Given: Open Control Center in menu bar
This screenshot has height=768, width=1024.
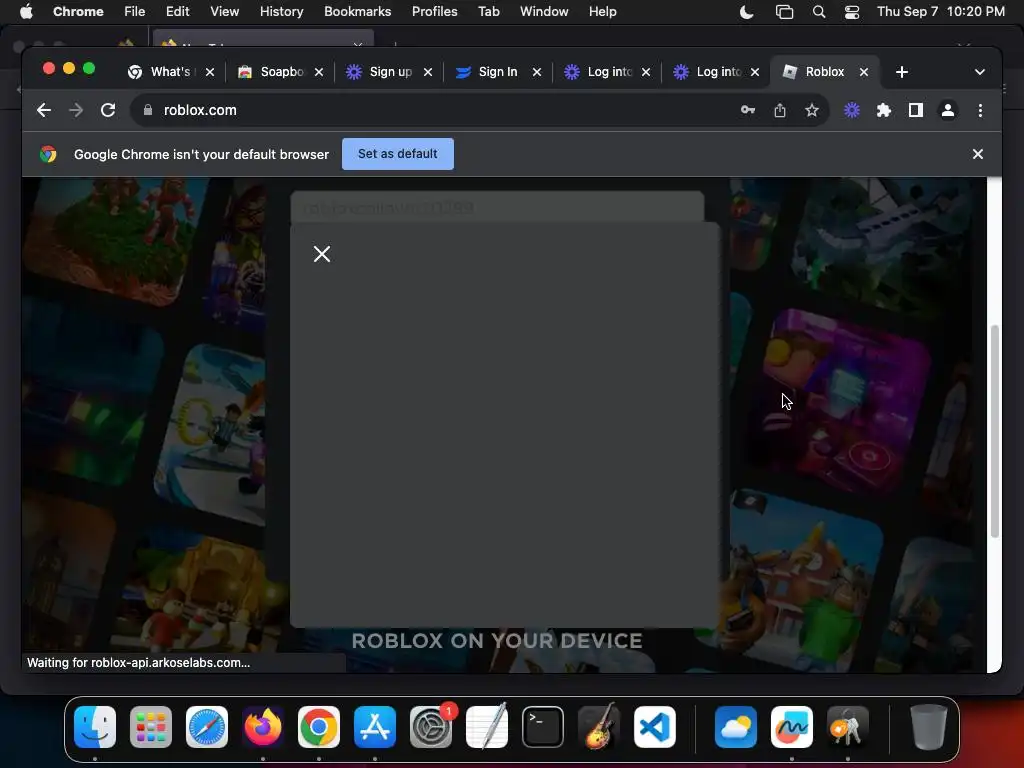Looking at the screenshot, I should coord(852,12).
